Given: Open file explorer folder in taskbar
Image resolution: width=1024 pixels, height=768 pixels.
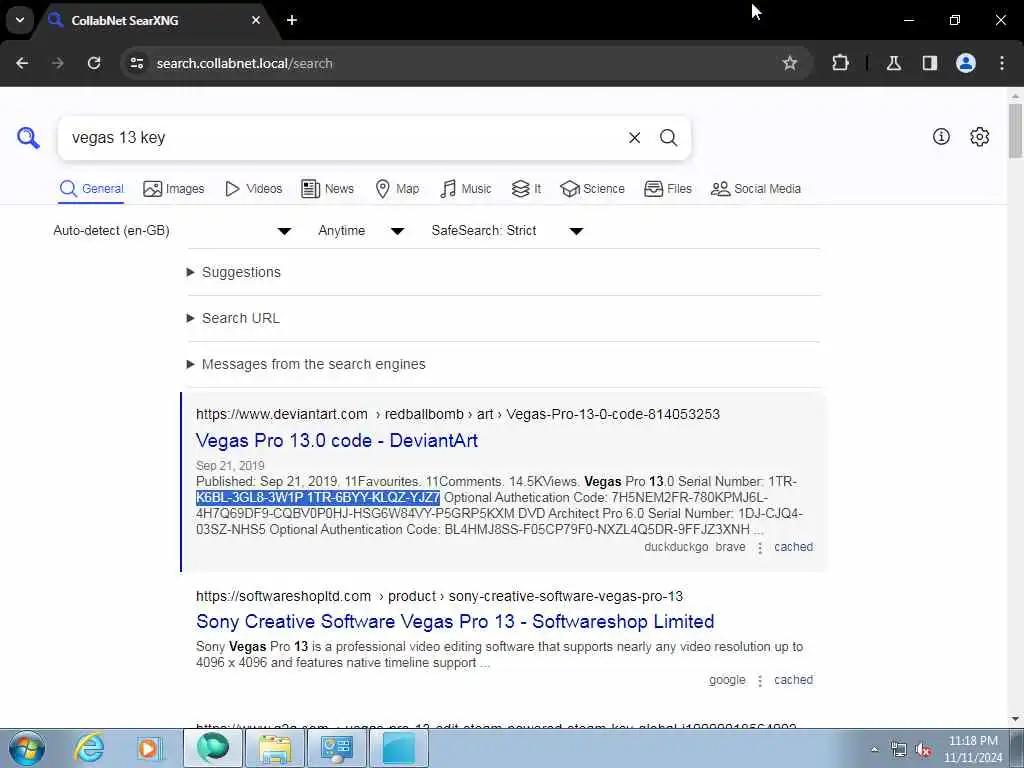Looking at the screenshot, I should click(275, 748).
